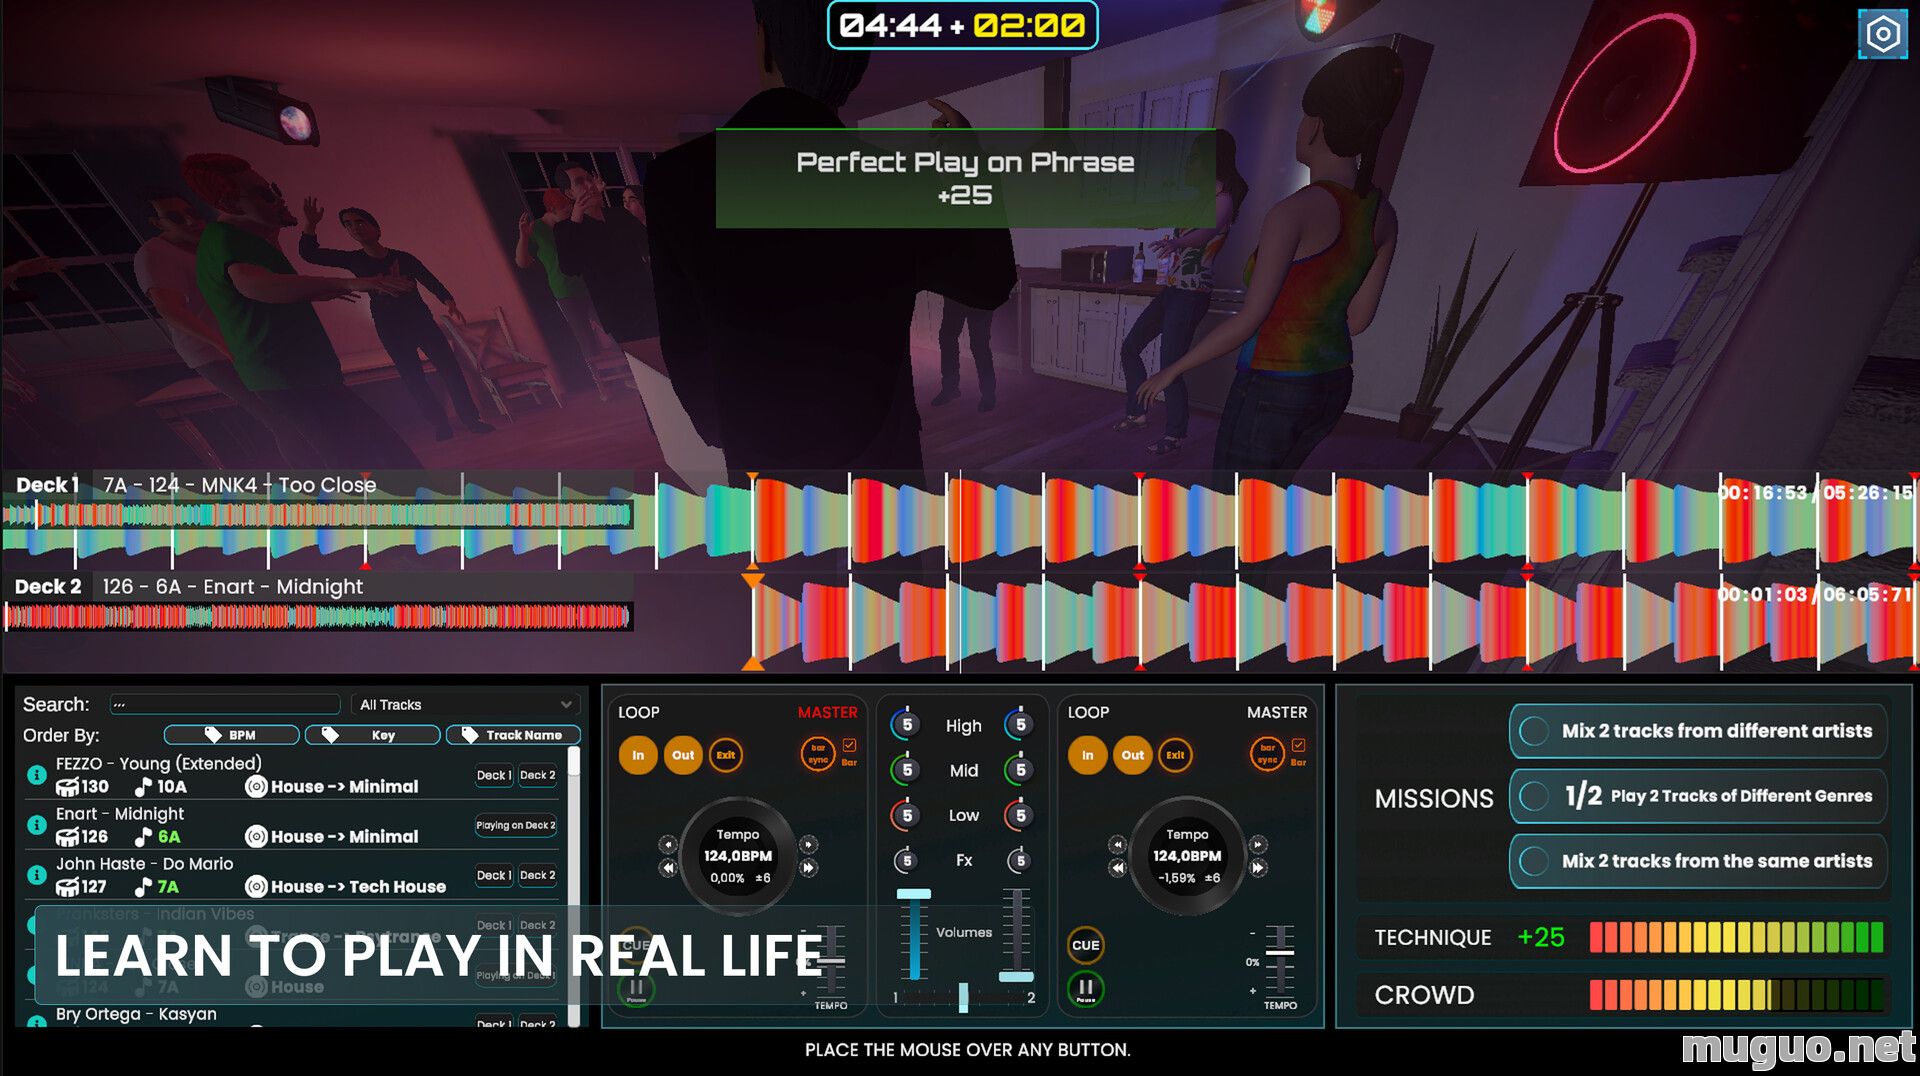Click the left High EQ knob
This screenshot has width=1920, height=1076.
(x=906, y=725)
